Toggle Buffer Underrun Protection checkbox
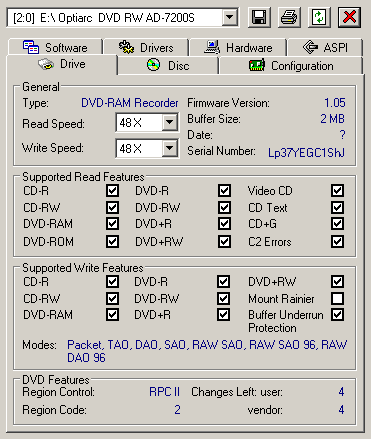Image resolution: width=371 pixels, height=439 pixels. pyautogui.click(x=337, y=315)
